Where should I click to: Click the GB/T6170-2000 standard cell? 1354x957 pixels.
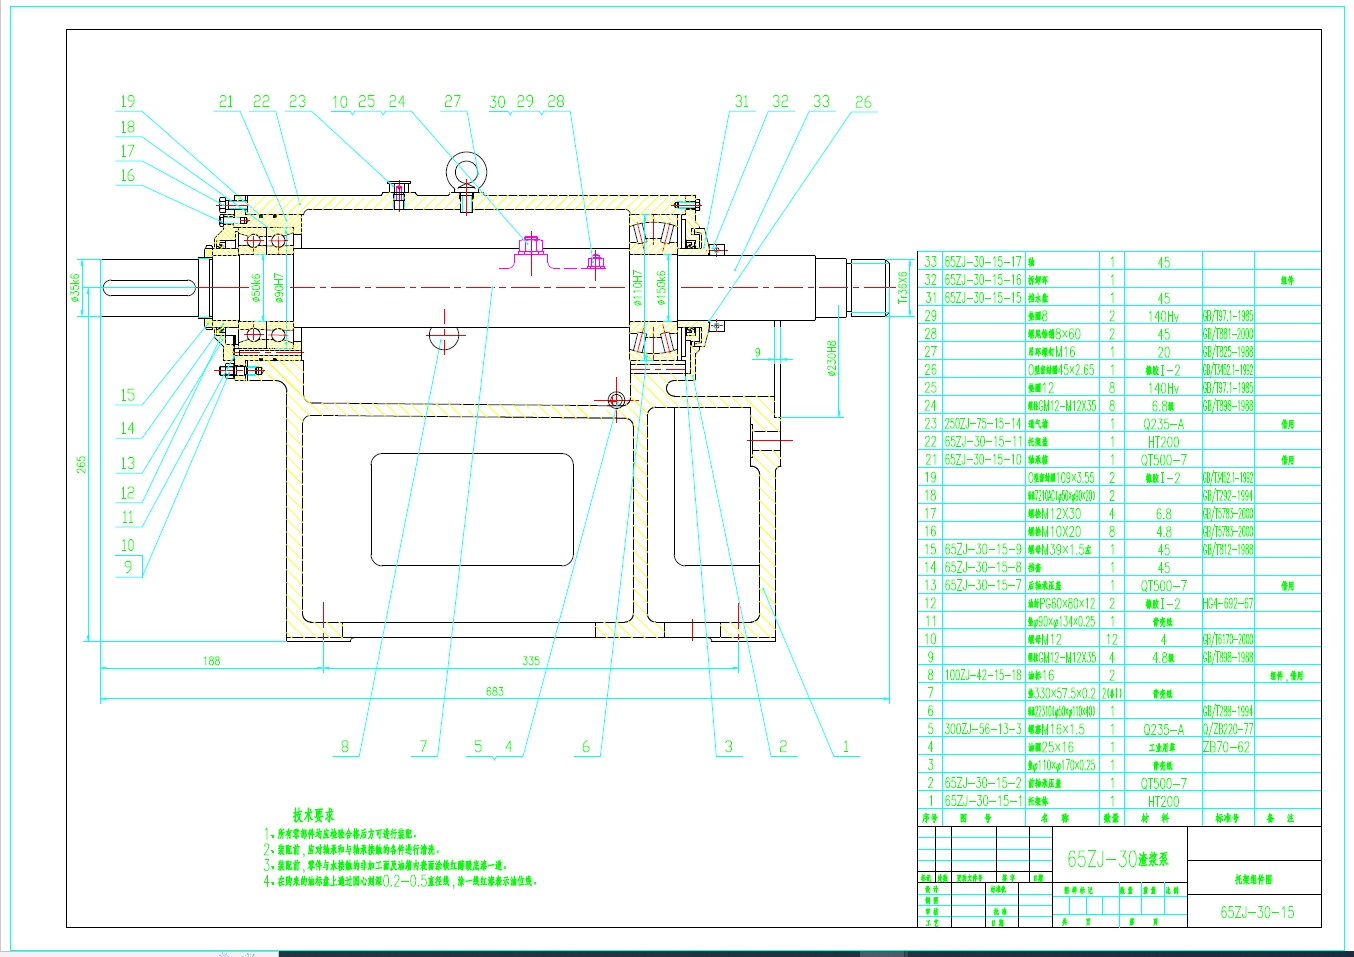tap(1228, 639)
